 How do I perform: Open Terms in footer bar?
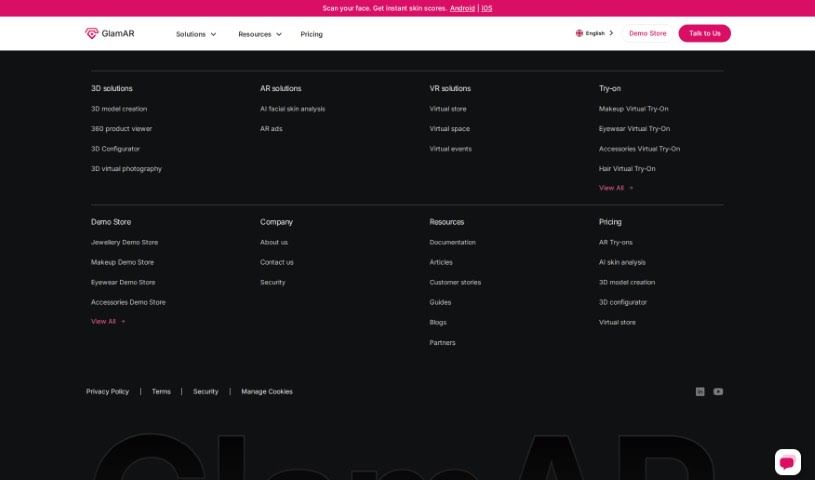pos(161,392)
